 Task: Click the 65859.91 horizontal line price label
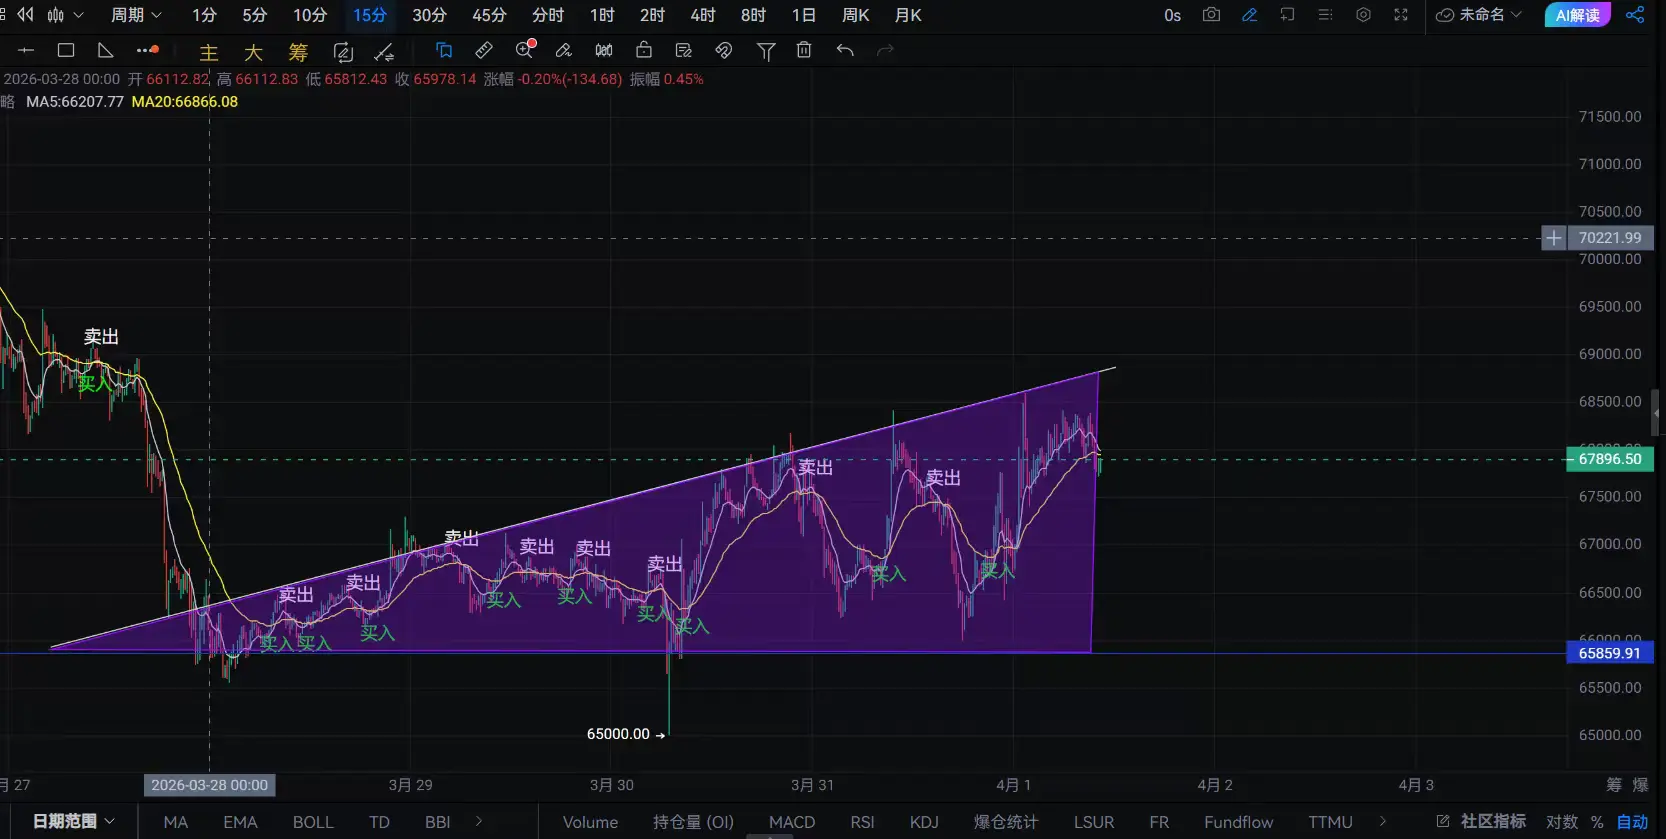1609,653
